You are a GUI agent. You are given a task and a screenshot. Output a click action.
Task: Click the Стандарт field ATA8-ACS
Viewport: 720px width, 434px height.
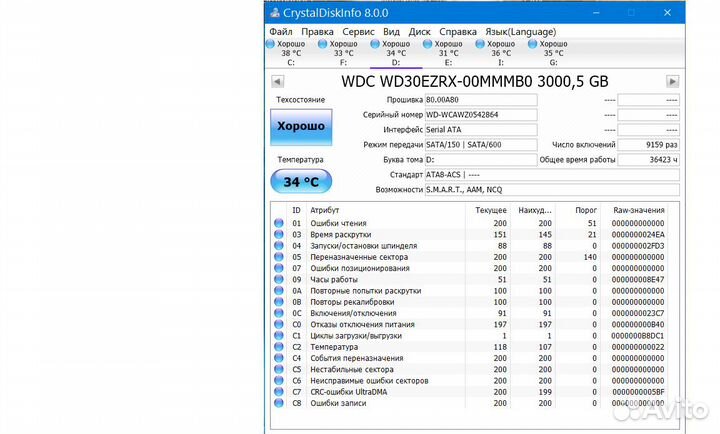(552, 175)
